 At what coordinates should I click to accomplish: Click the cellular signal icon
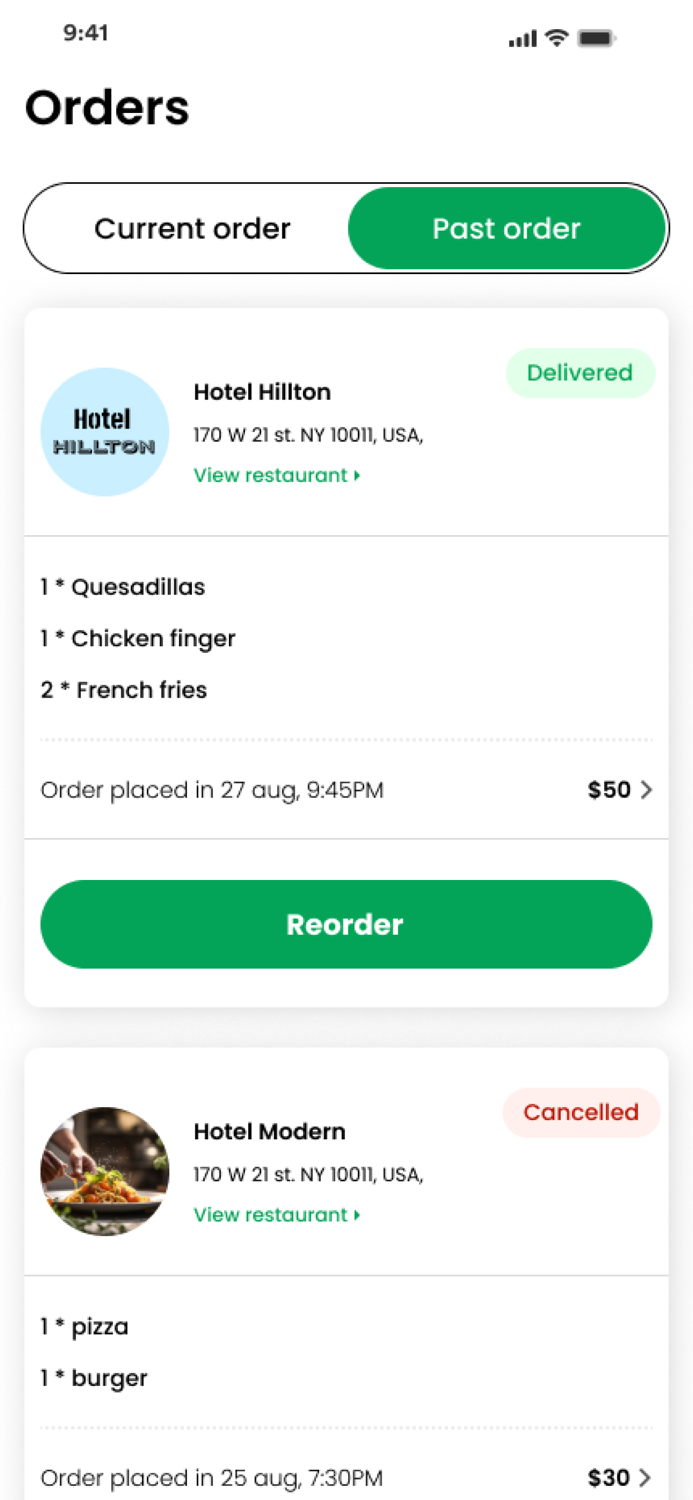(521, 37)
